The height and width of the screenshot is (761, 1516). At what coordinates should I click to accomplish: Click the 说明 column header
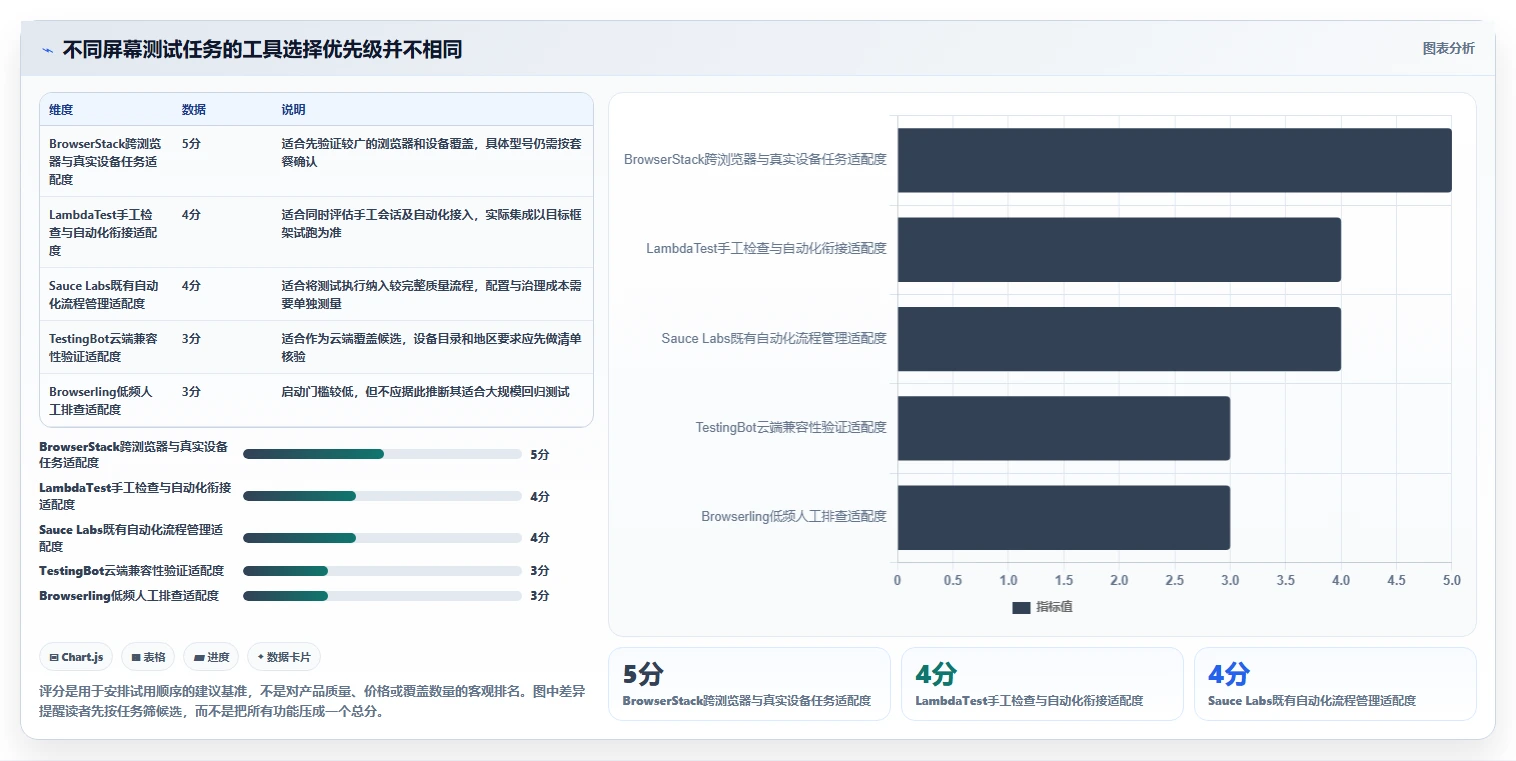[x=293, y=110]
